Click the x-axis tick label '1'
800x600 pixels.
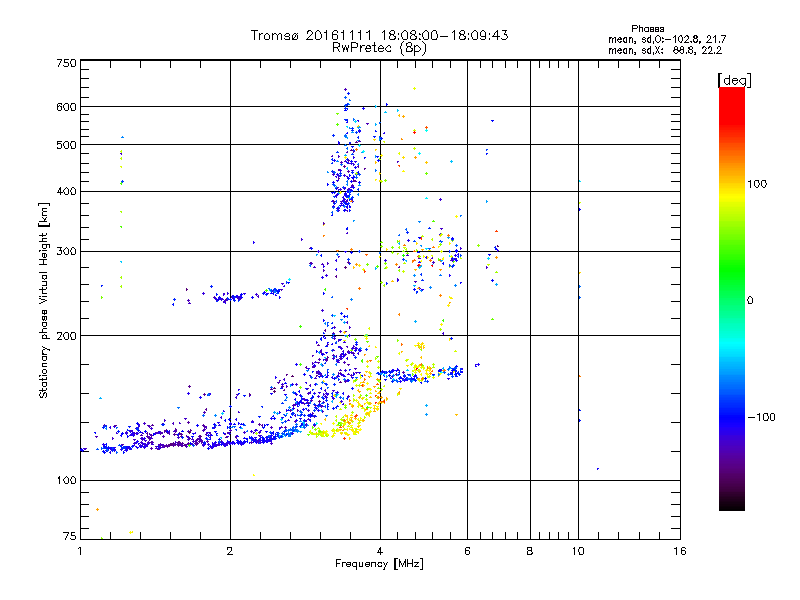click(80, 551)
